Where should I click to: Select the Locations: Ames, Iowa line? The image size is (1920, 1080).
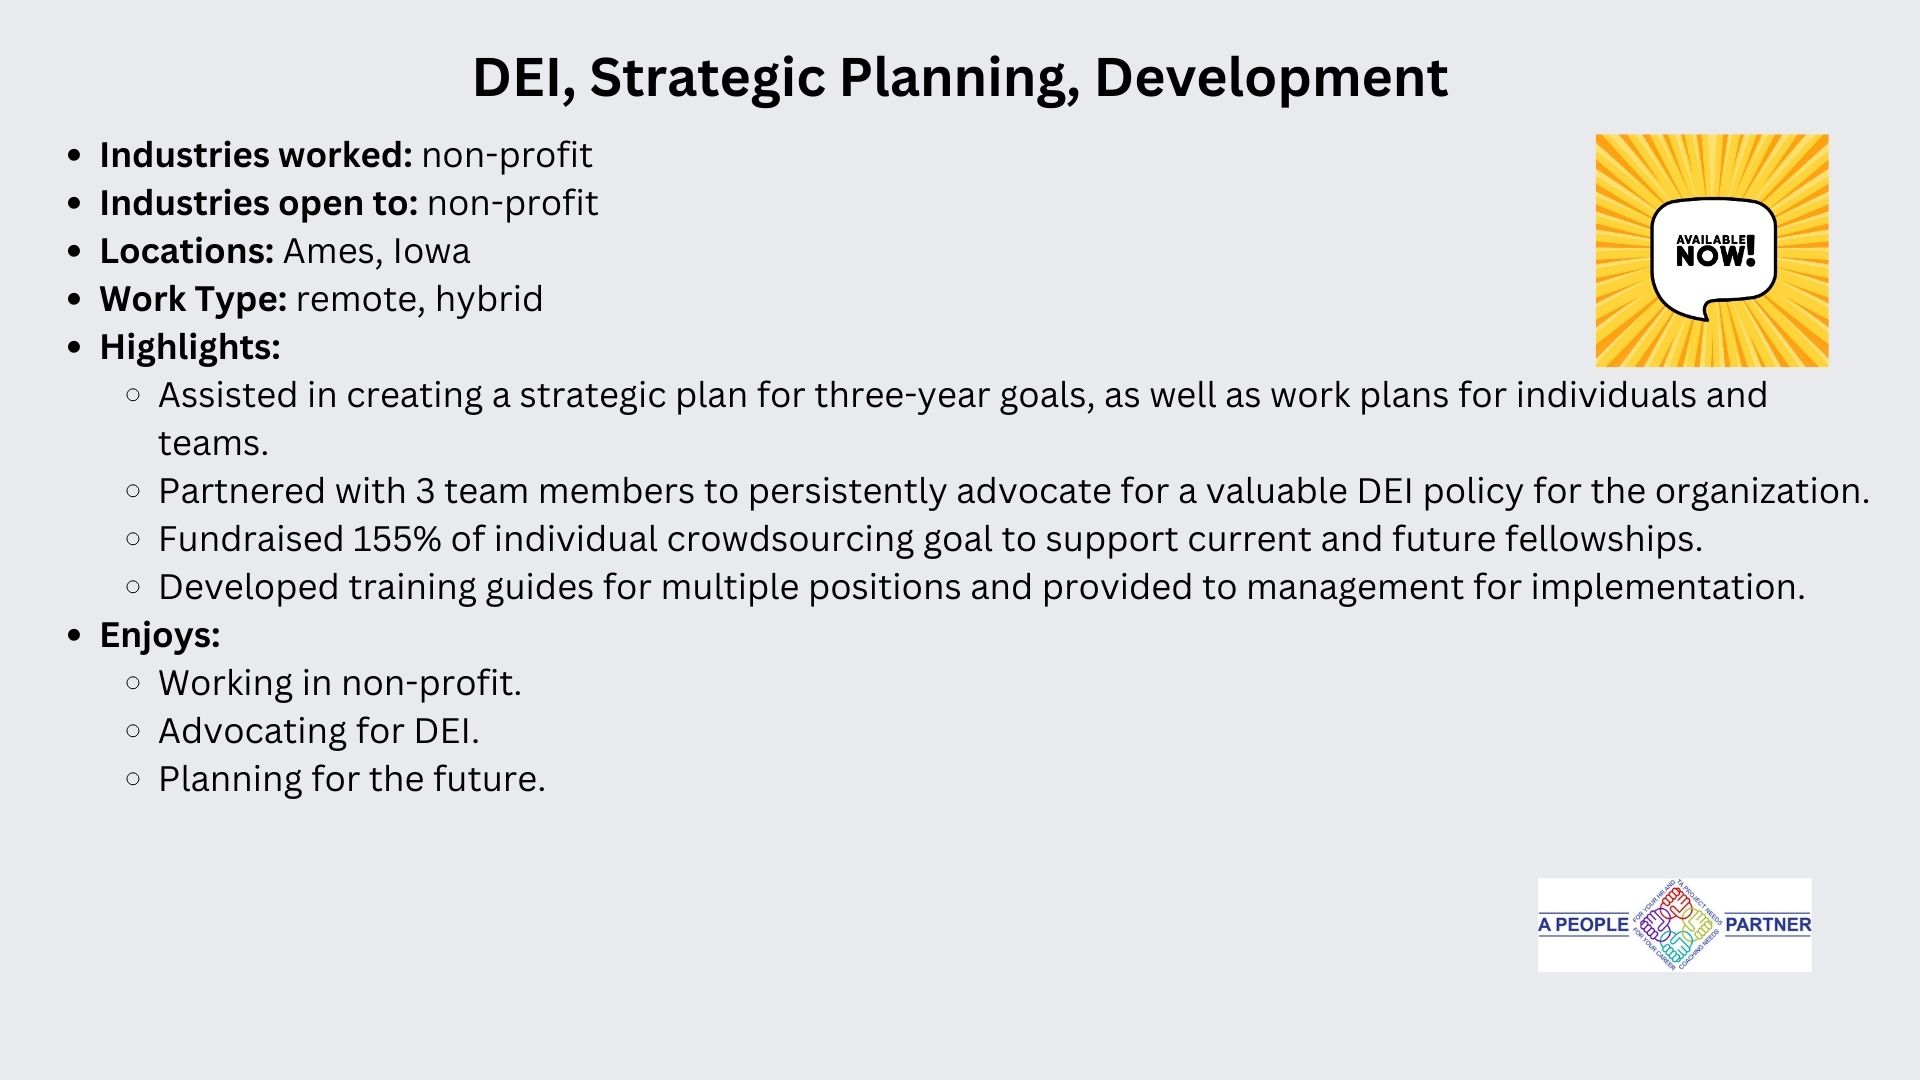[x=285, y=251]
